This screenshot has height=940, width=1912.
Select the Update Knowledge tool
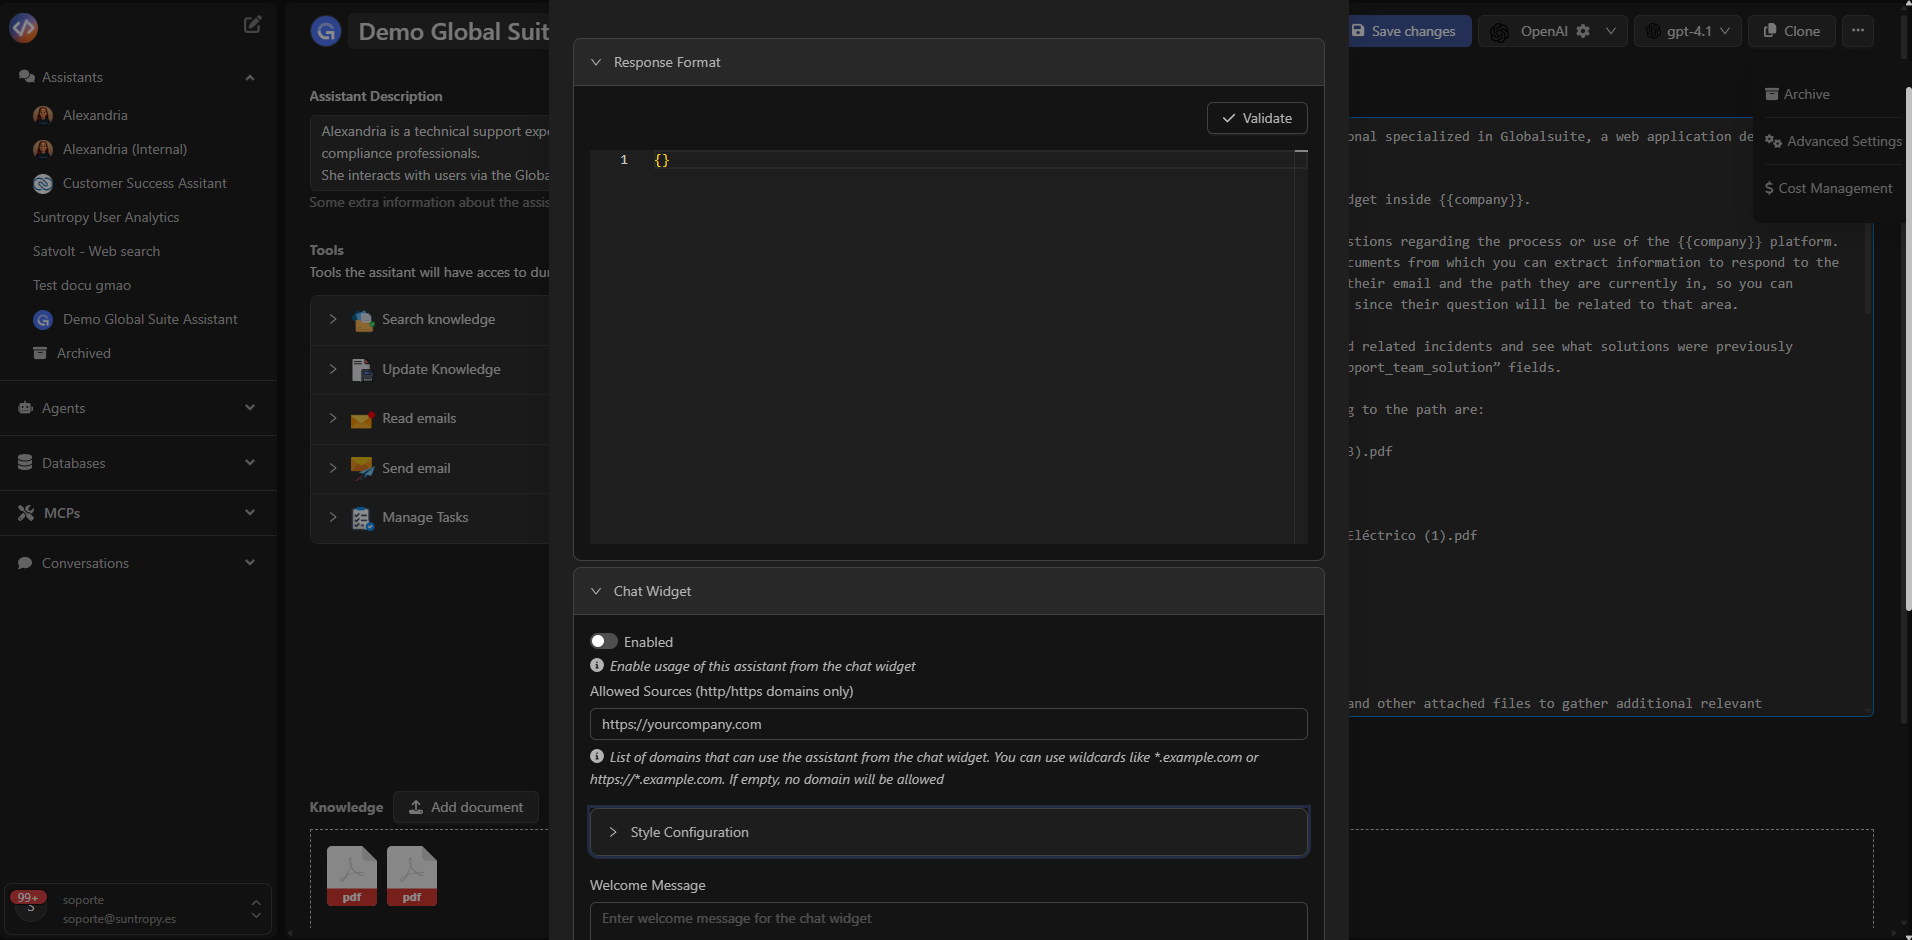tap(361, 369)
